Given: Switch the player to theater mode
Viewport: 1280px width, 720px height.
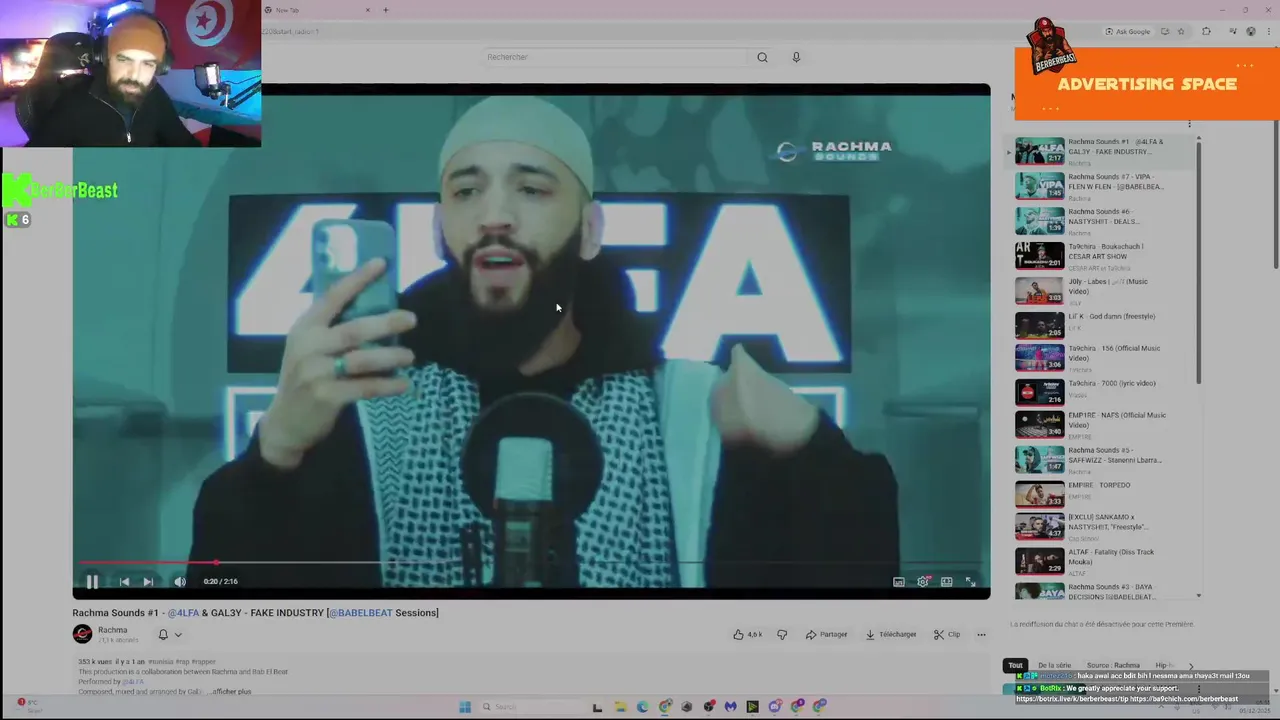Looking at the screenshot, I should point(946,581).
